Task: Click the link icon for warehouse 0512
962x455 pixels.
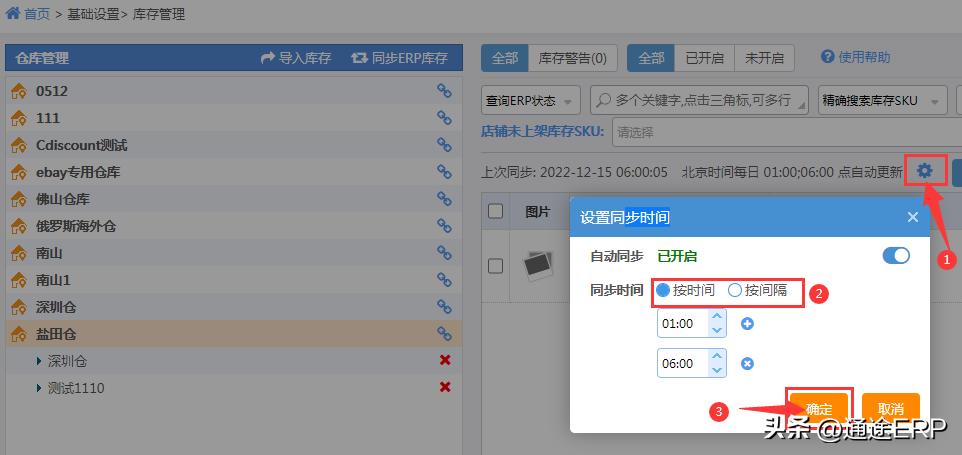Action: 444,91
